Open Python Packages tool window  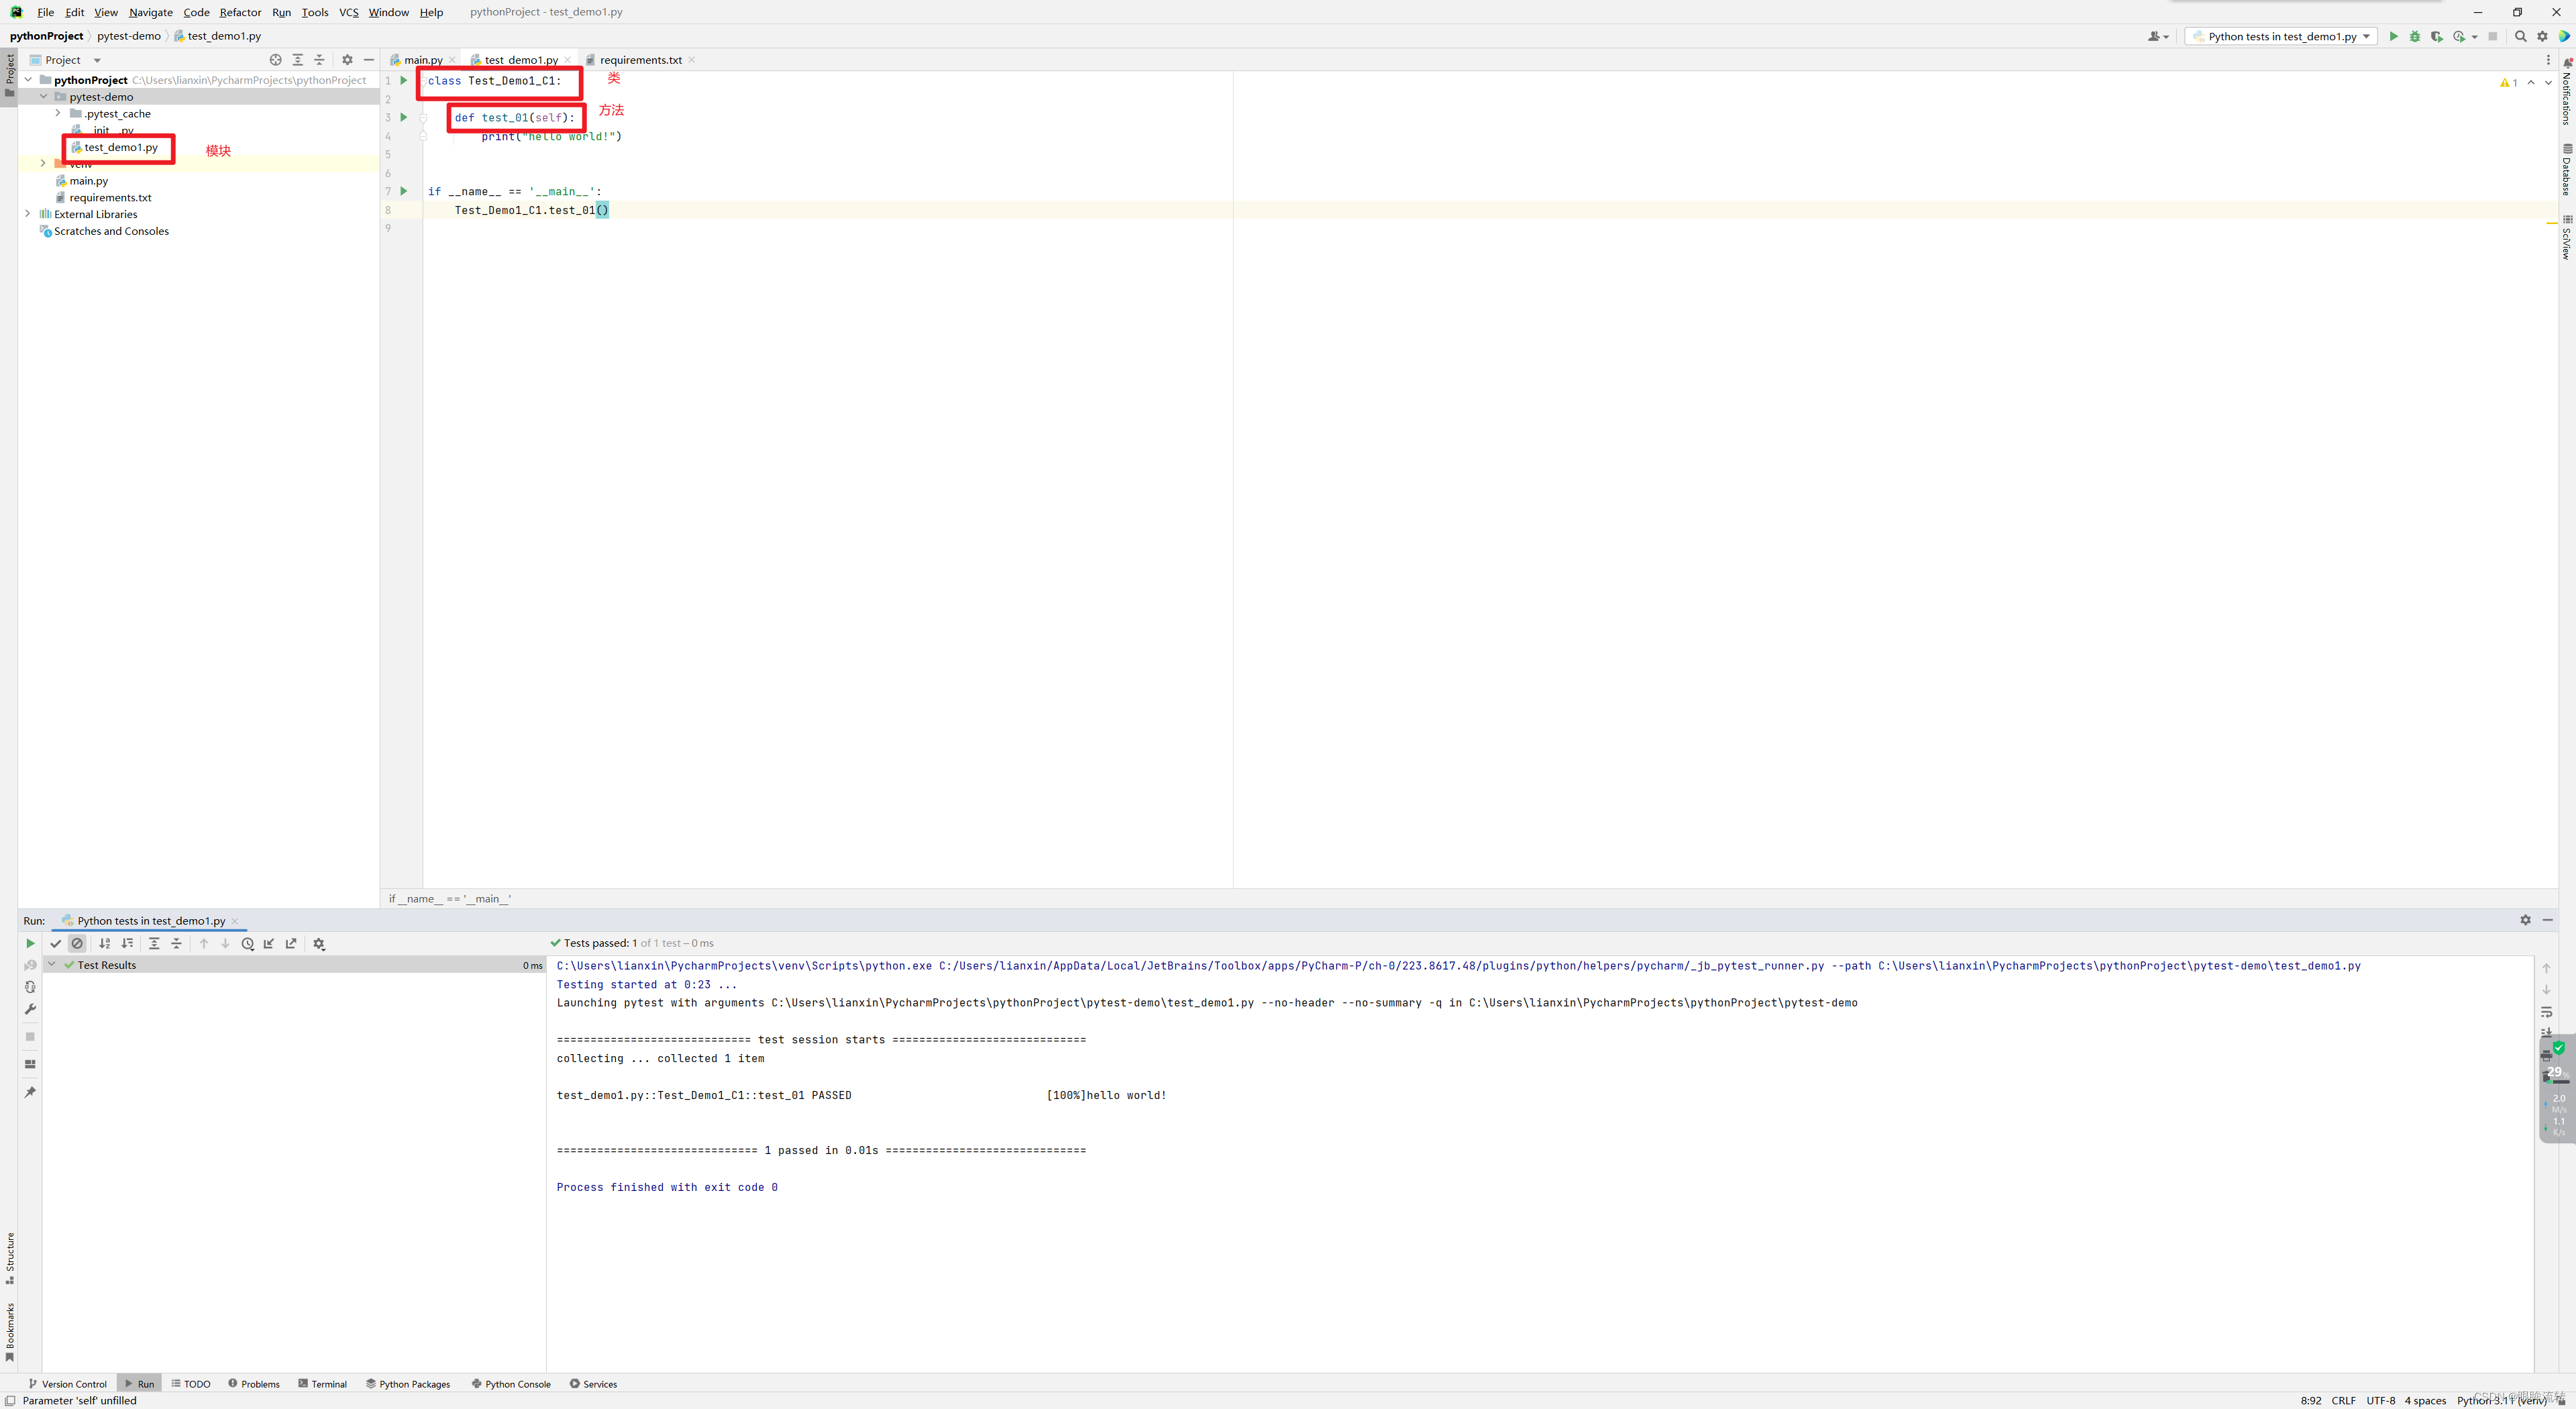coord(408,1384)
